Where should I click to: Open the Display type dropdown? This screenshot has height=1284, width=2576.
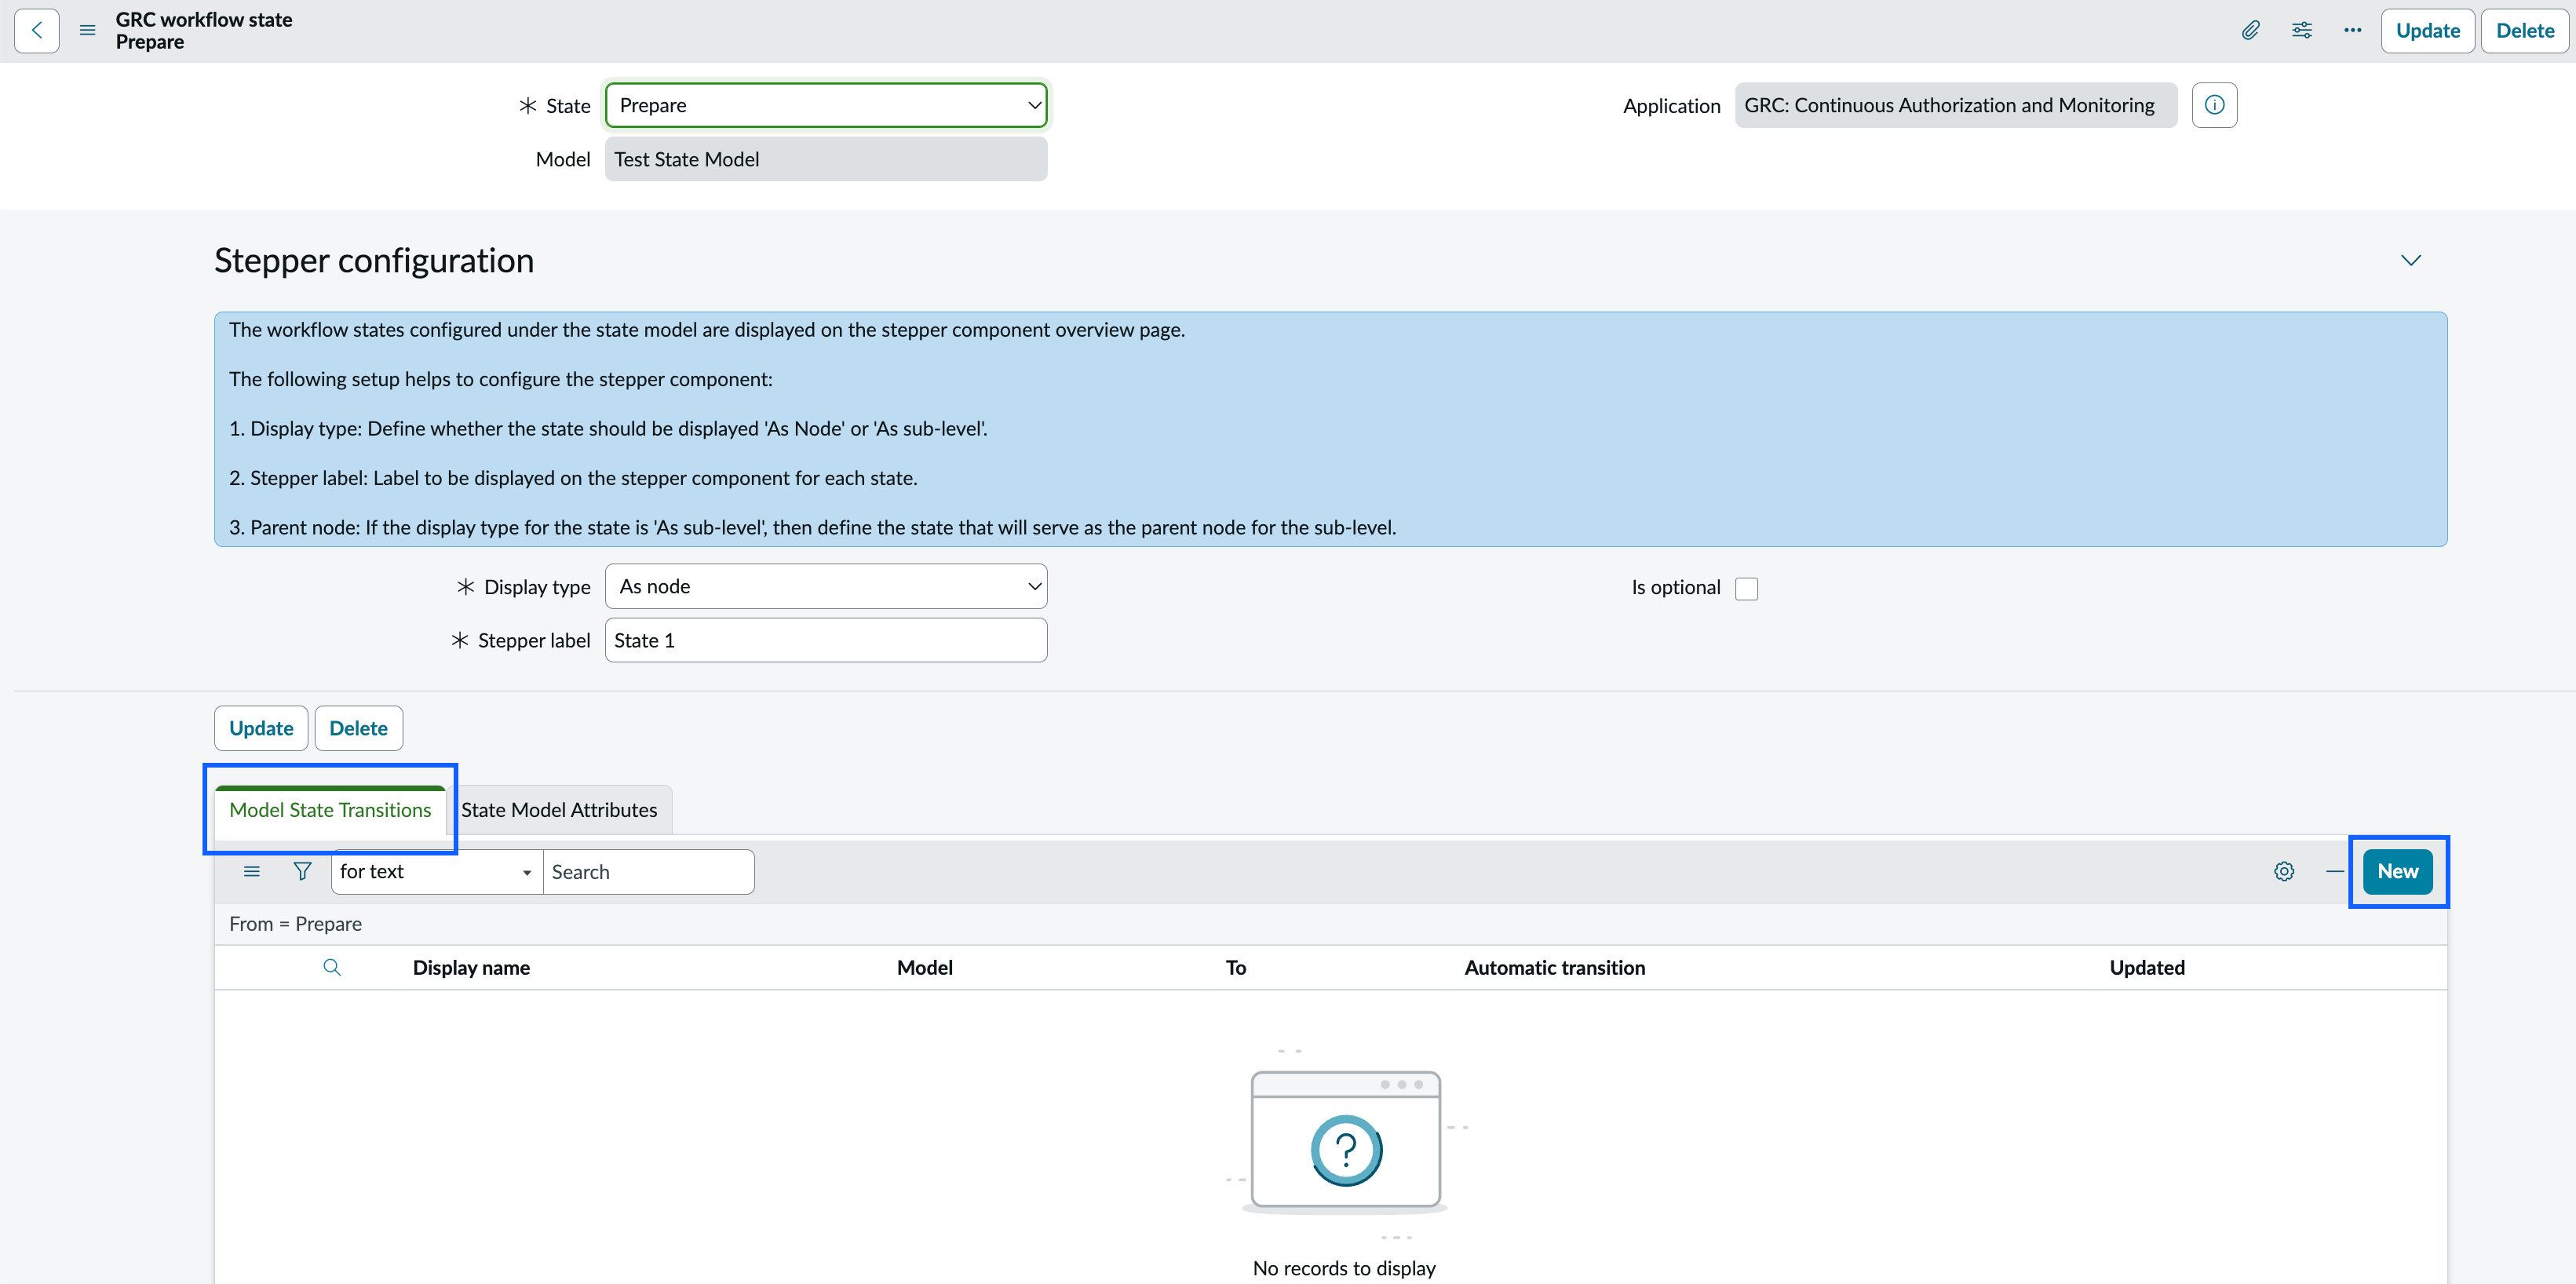[826, 587]
